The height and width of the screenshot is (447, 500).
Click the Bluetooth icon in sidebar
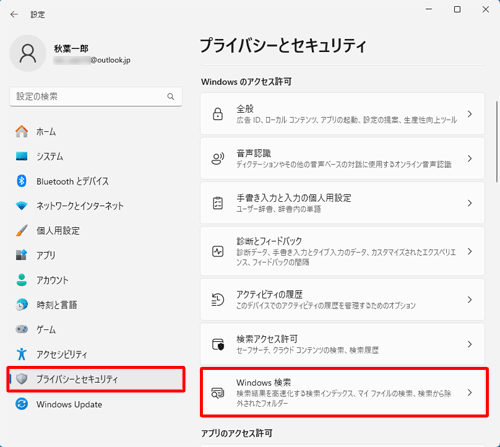[22, 181]
